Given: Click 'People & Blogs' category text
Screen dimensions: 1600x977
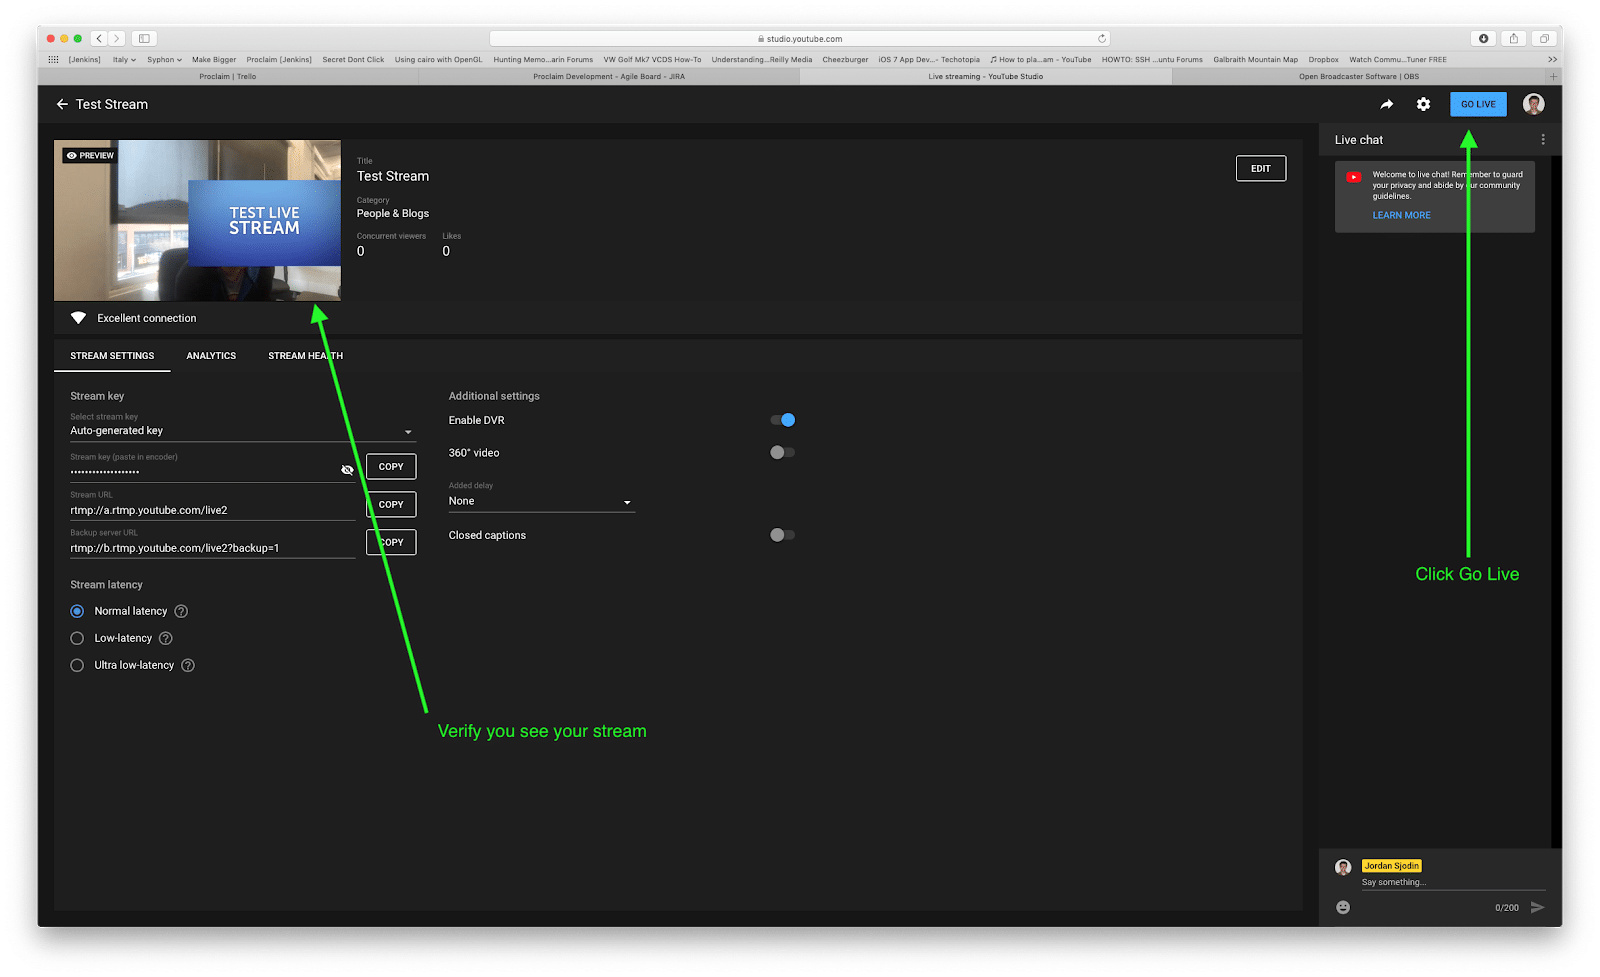Looking at the screenshot, I should (393, 213).
